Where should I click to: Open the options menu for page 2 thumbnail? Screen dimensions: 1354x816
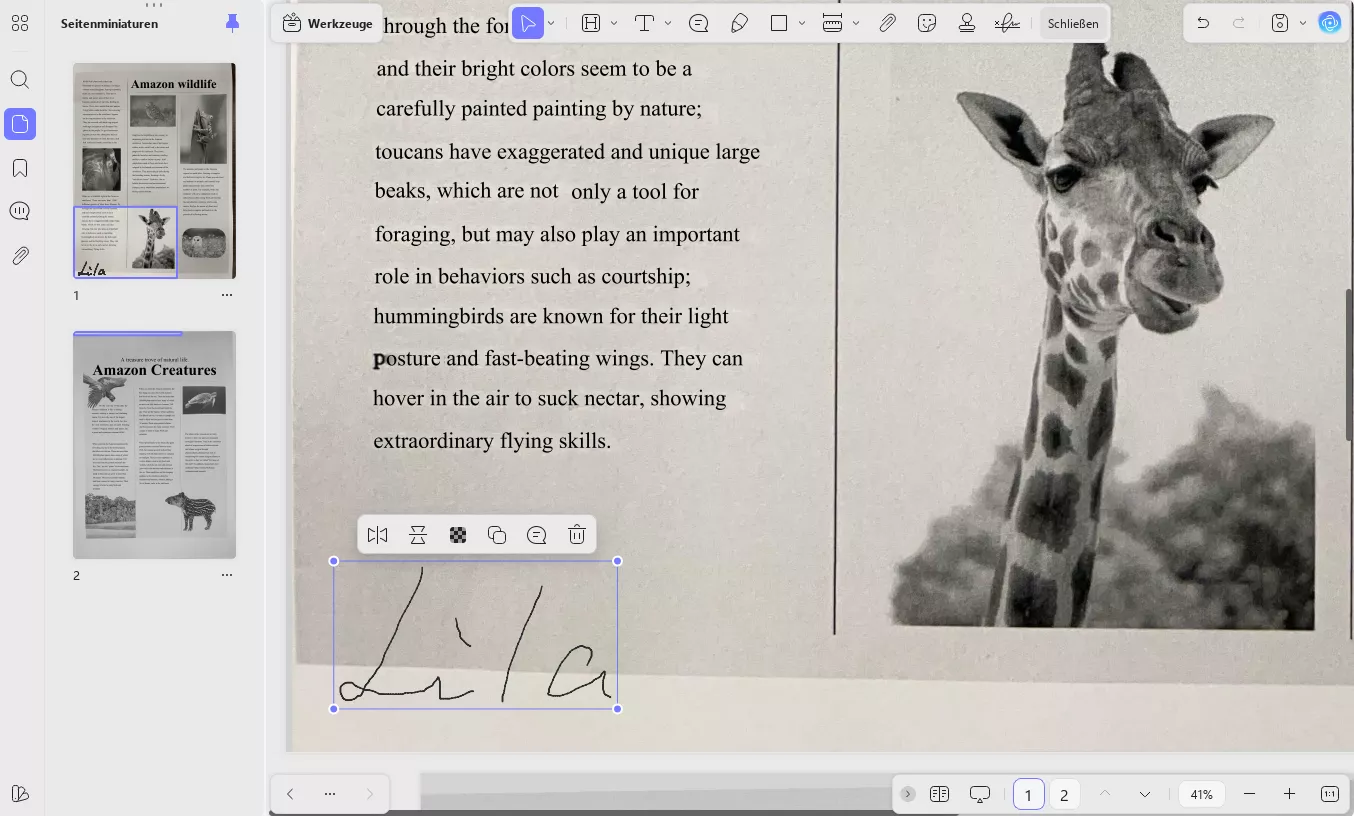pyautogui.click(x=227, y=575)
